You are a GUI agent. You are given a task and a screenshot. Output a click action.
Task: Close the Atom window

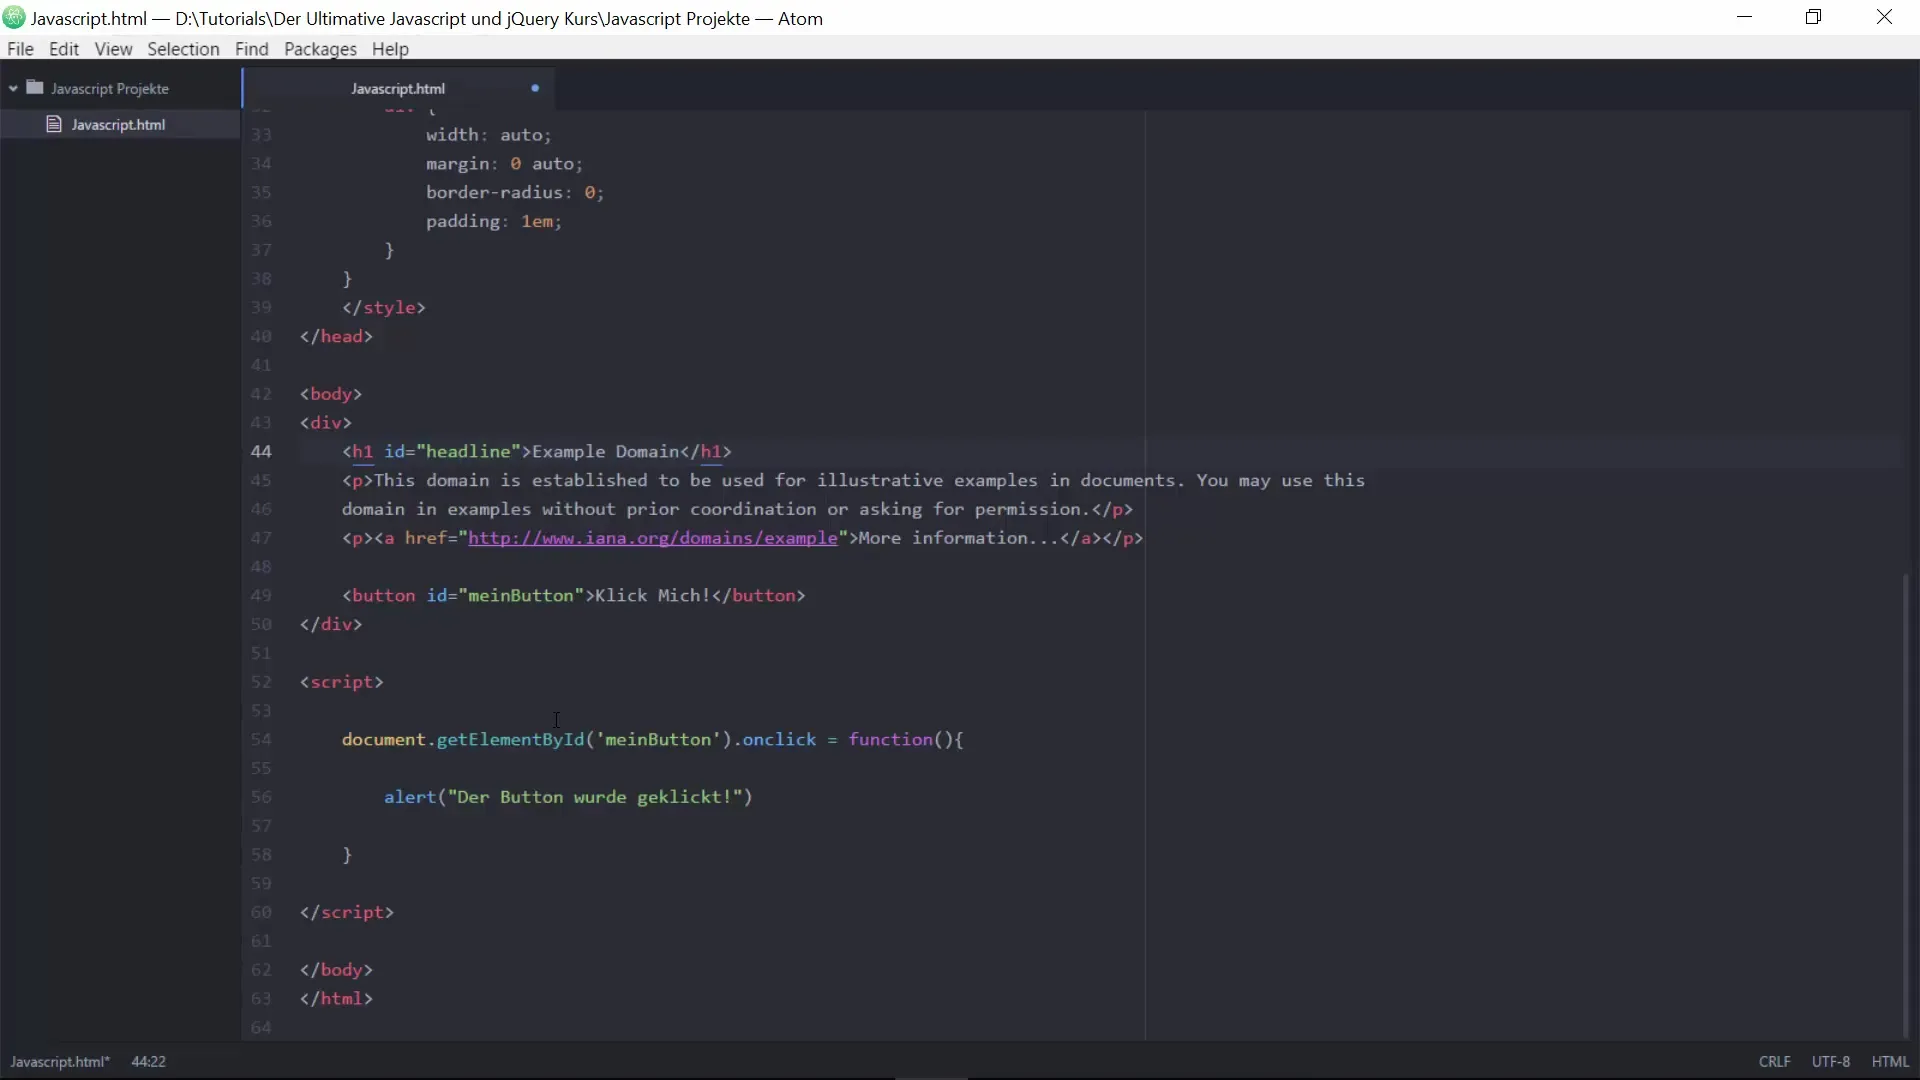click(x=1885, y=18)
